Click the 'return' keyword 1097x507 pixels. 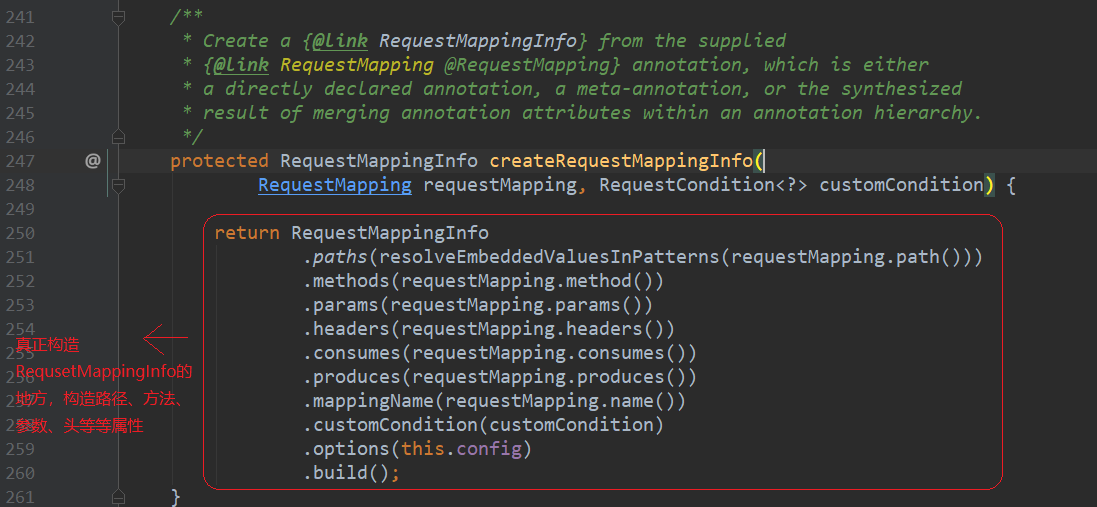[247, 233]
